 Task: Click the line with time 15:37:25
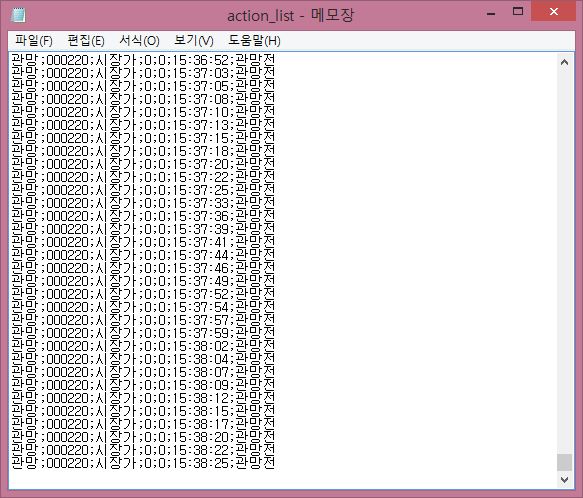tap(143, 190)
